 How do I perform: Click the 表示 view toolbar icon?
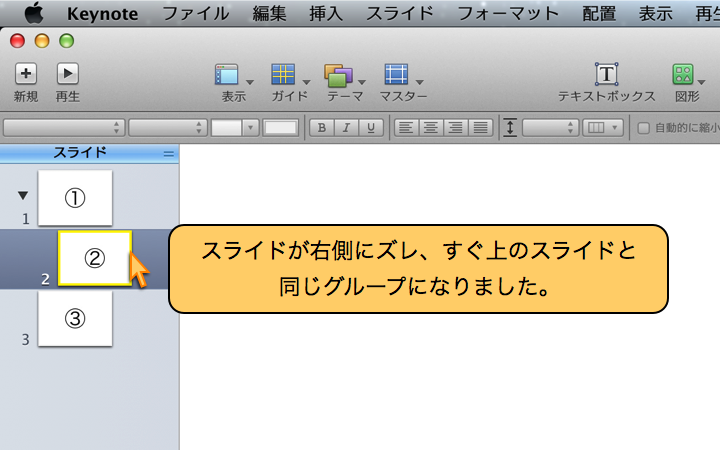point(226,74)
